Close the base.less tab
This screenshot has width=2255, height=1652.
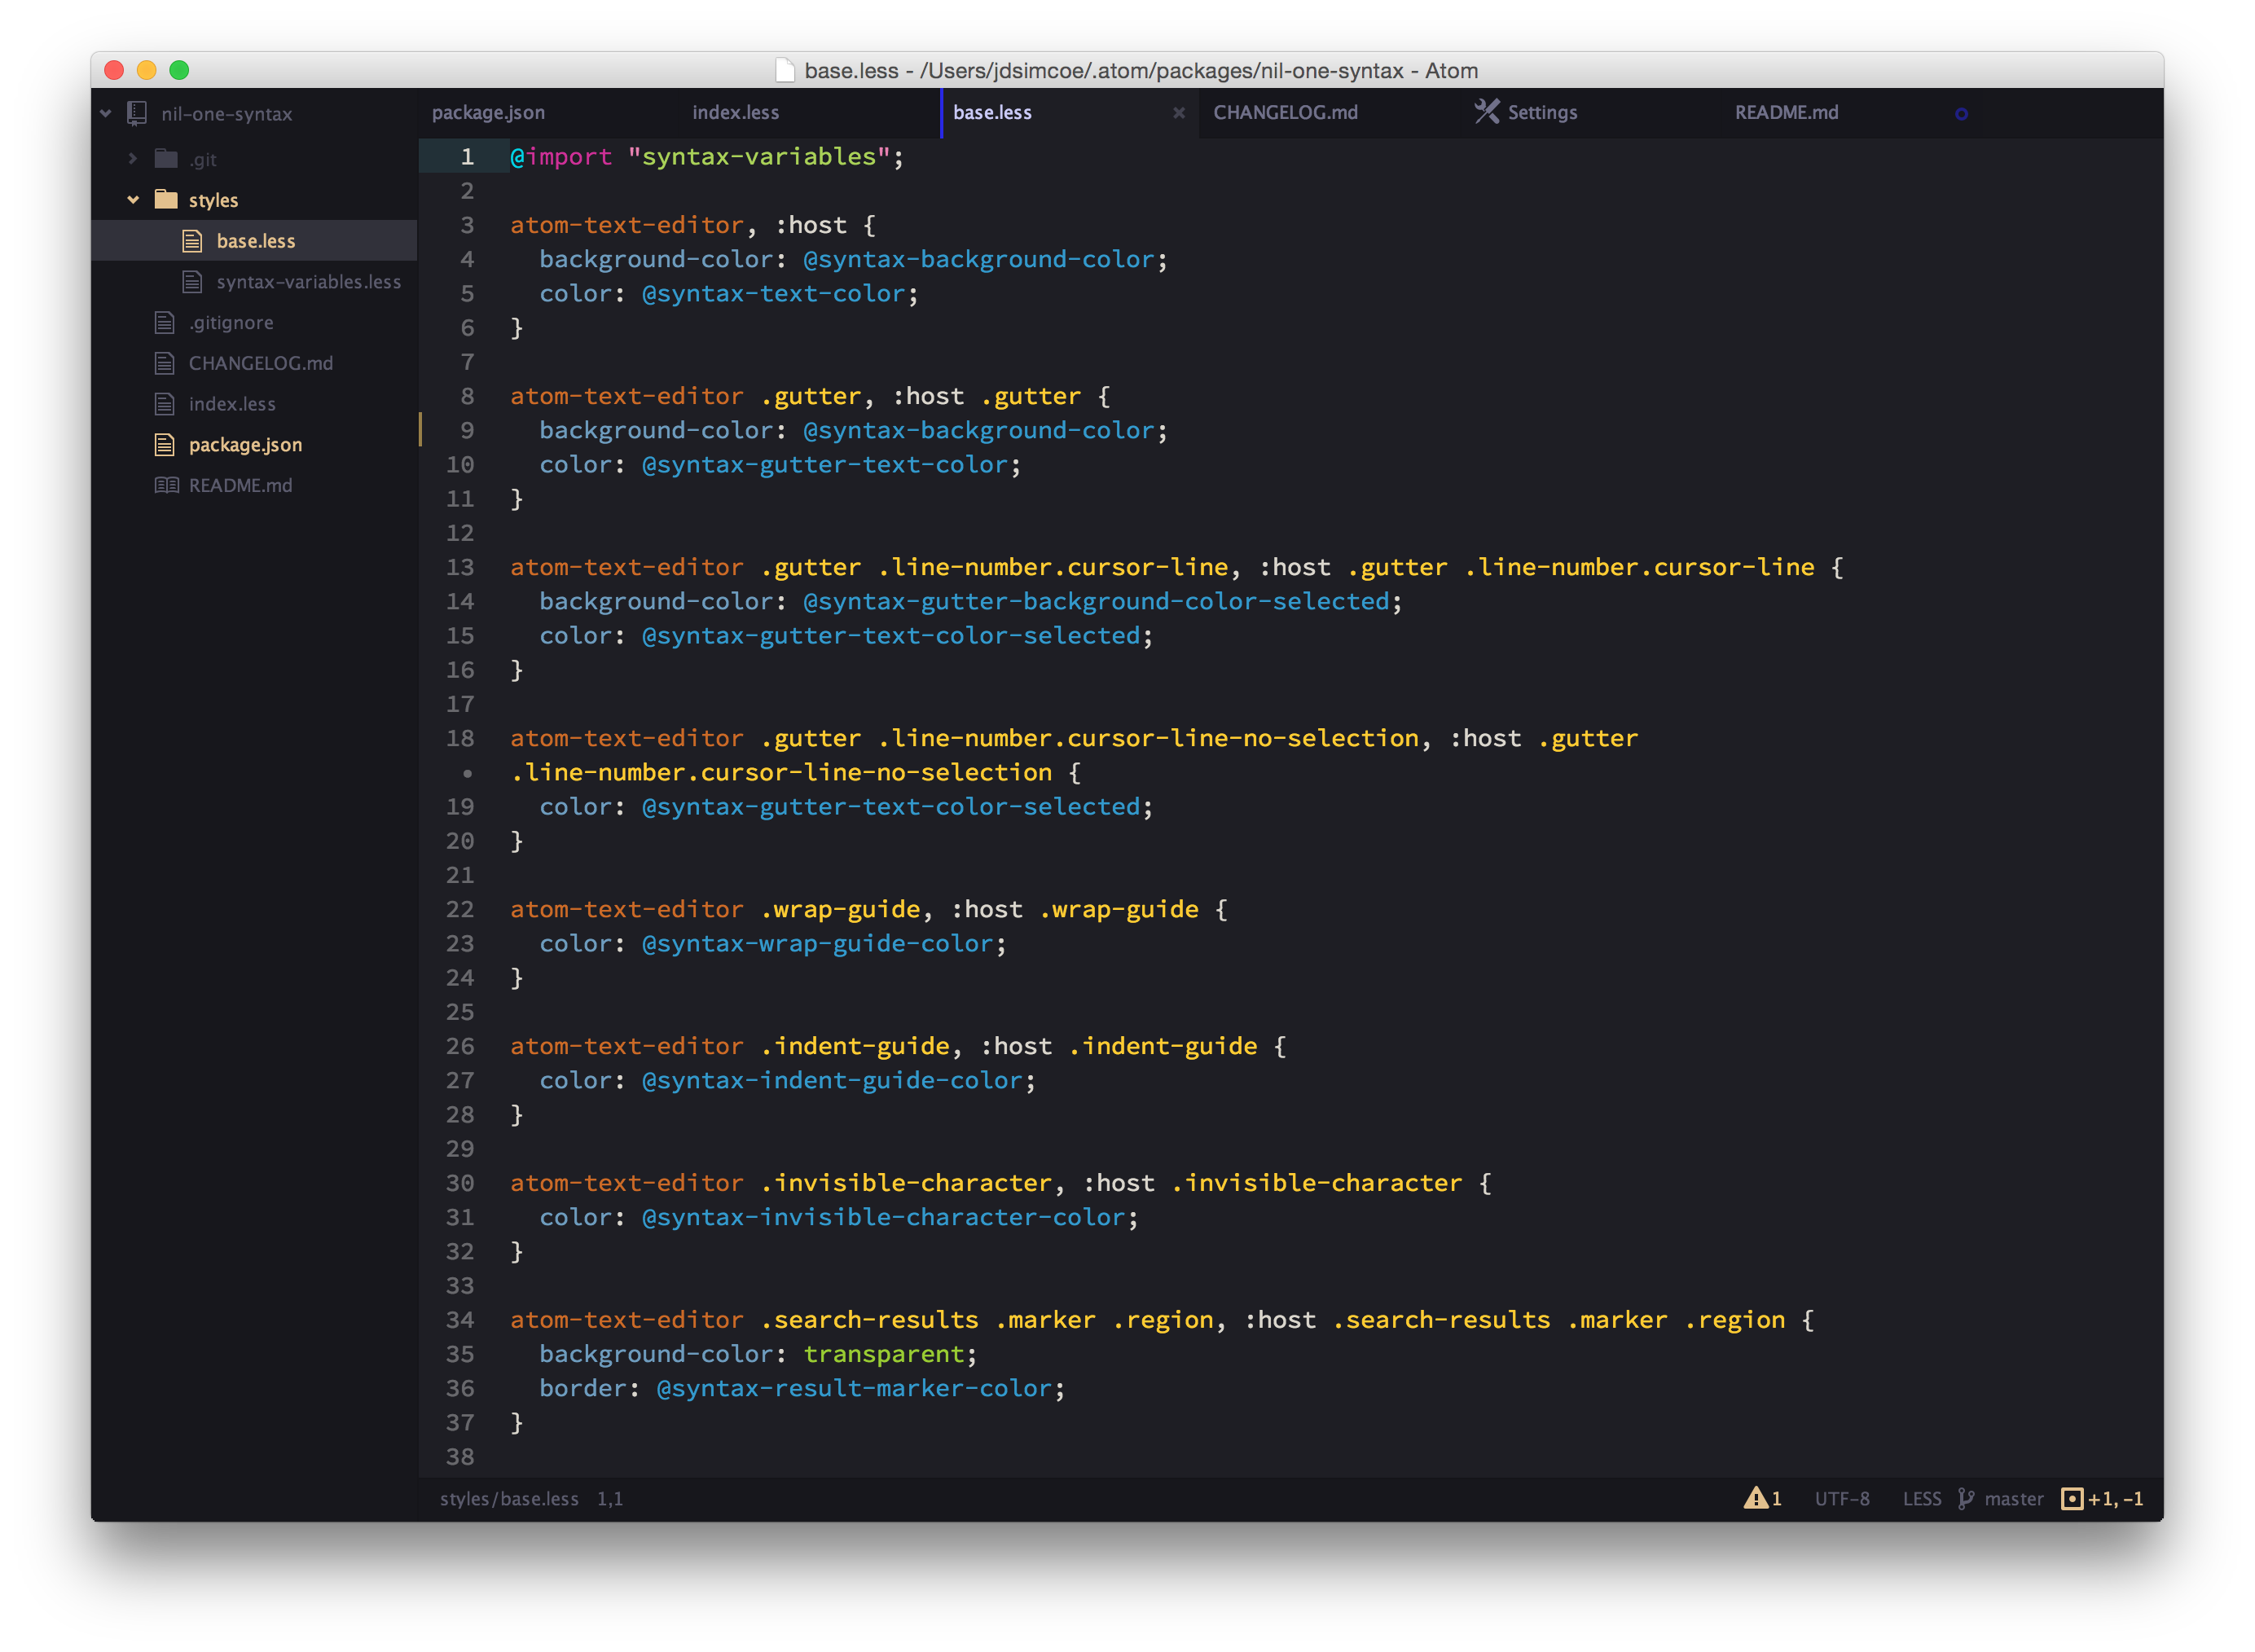tap(1179, 113)
